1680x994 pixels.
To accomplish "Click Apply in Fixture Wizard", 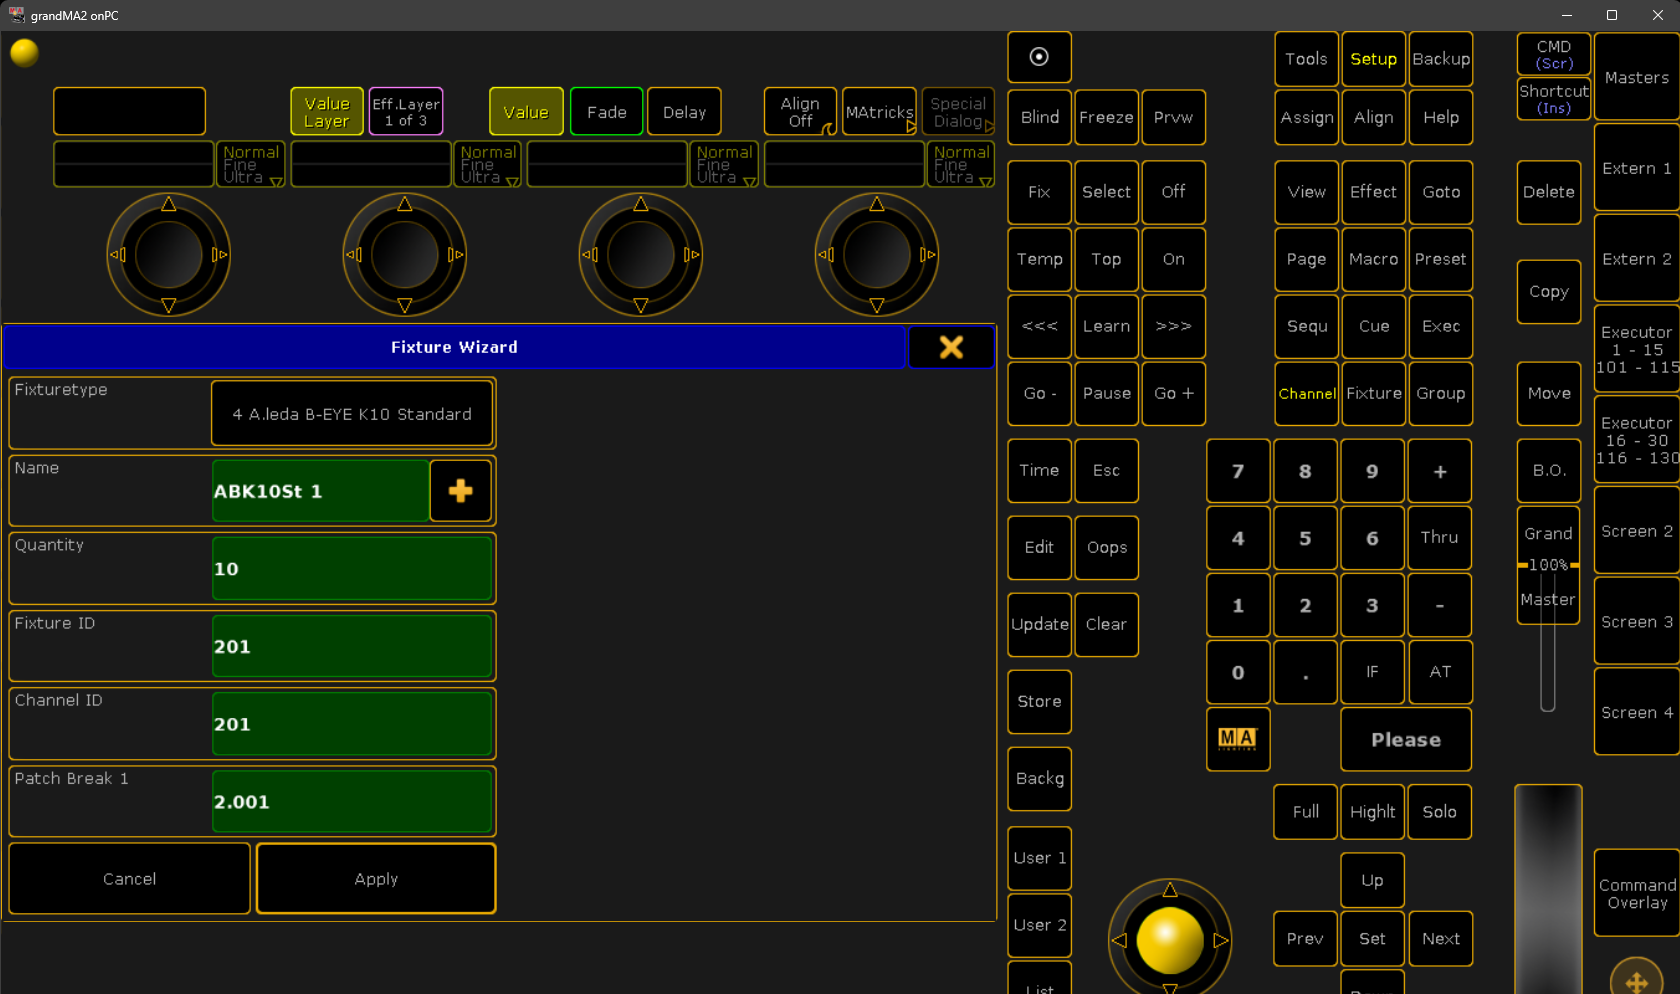I will 376,878.
